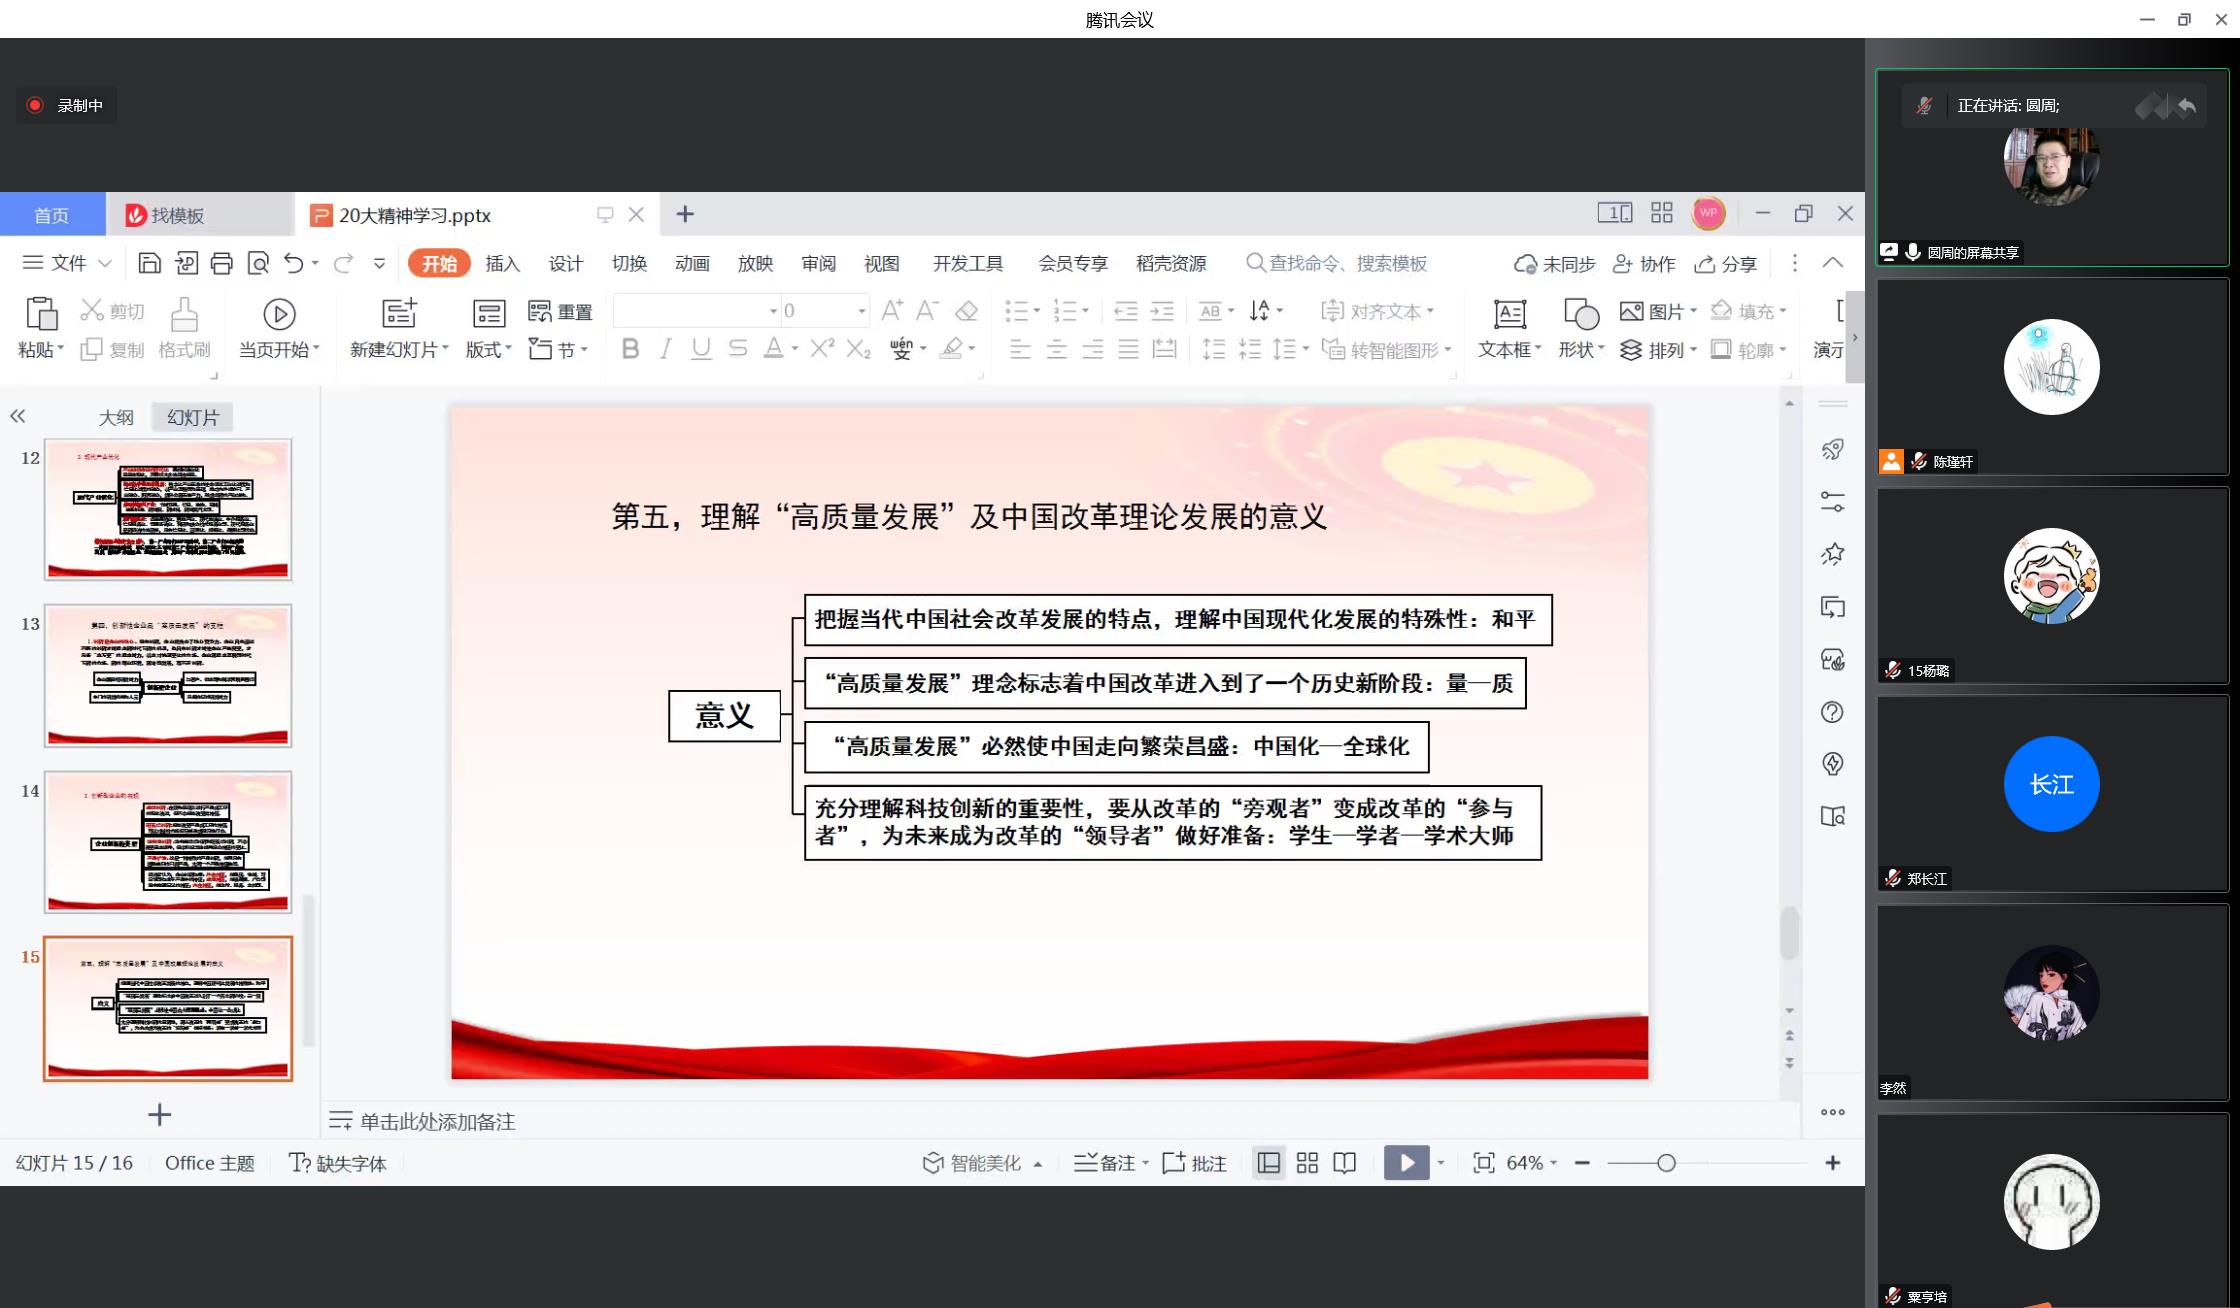
Task: Click the rocket icon in right sidebar
Action: pyautogui.click(x=1832, y=450)
